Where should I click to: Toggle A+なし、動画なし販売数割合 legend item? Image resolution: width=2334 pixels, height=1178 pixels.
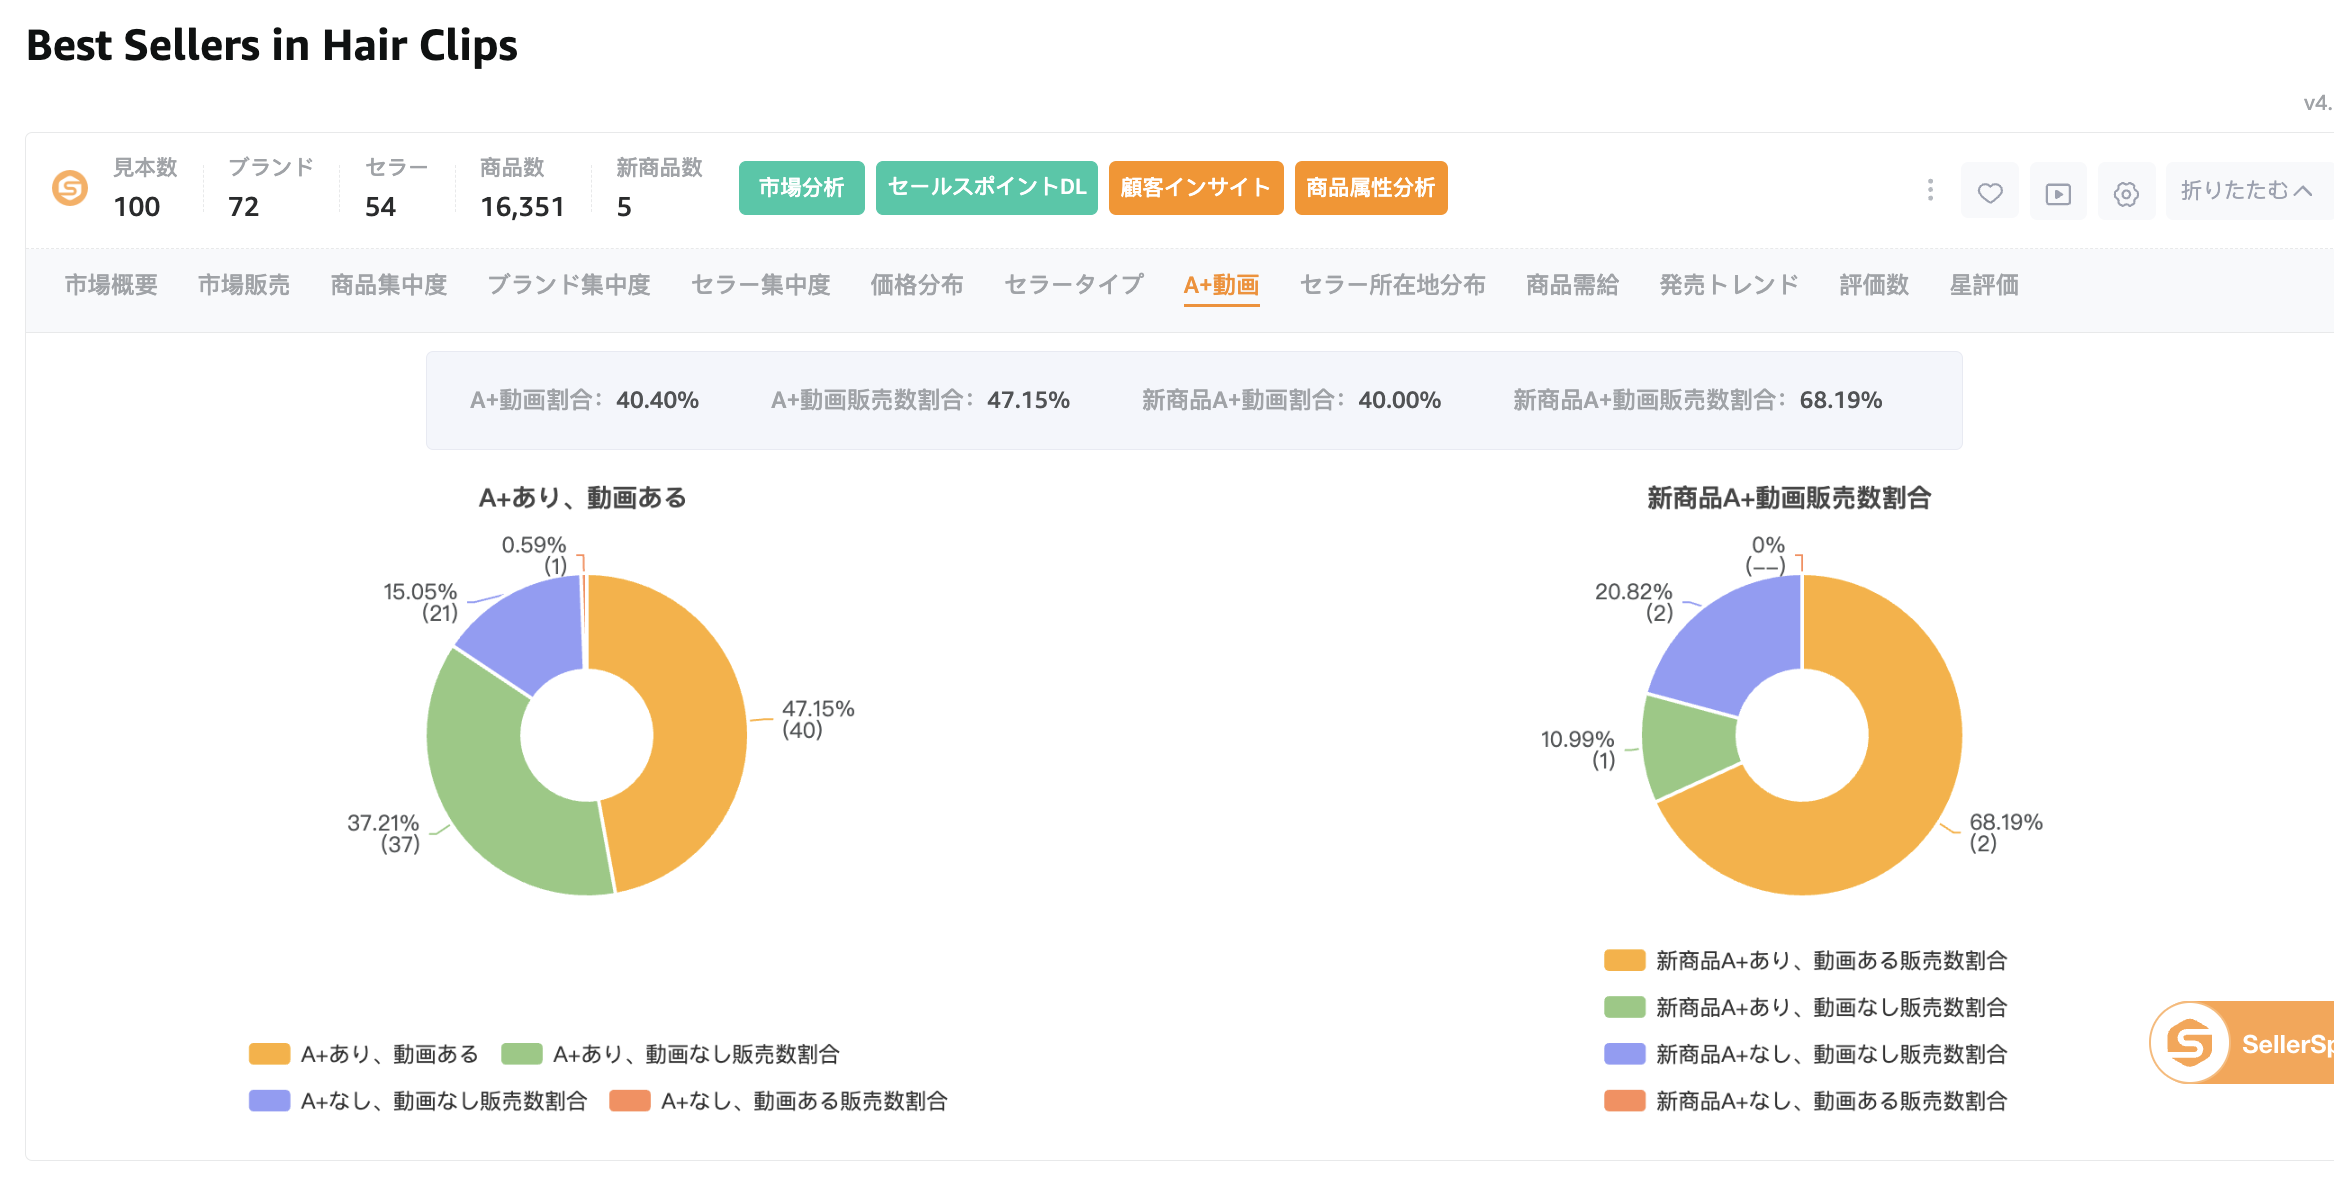pyautogui.click(x=418, y=1101)
